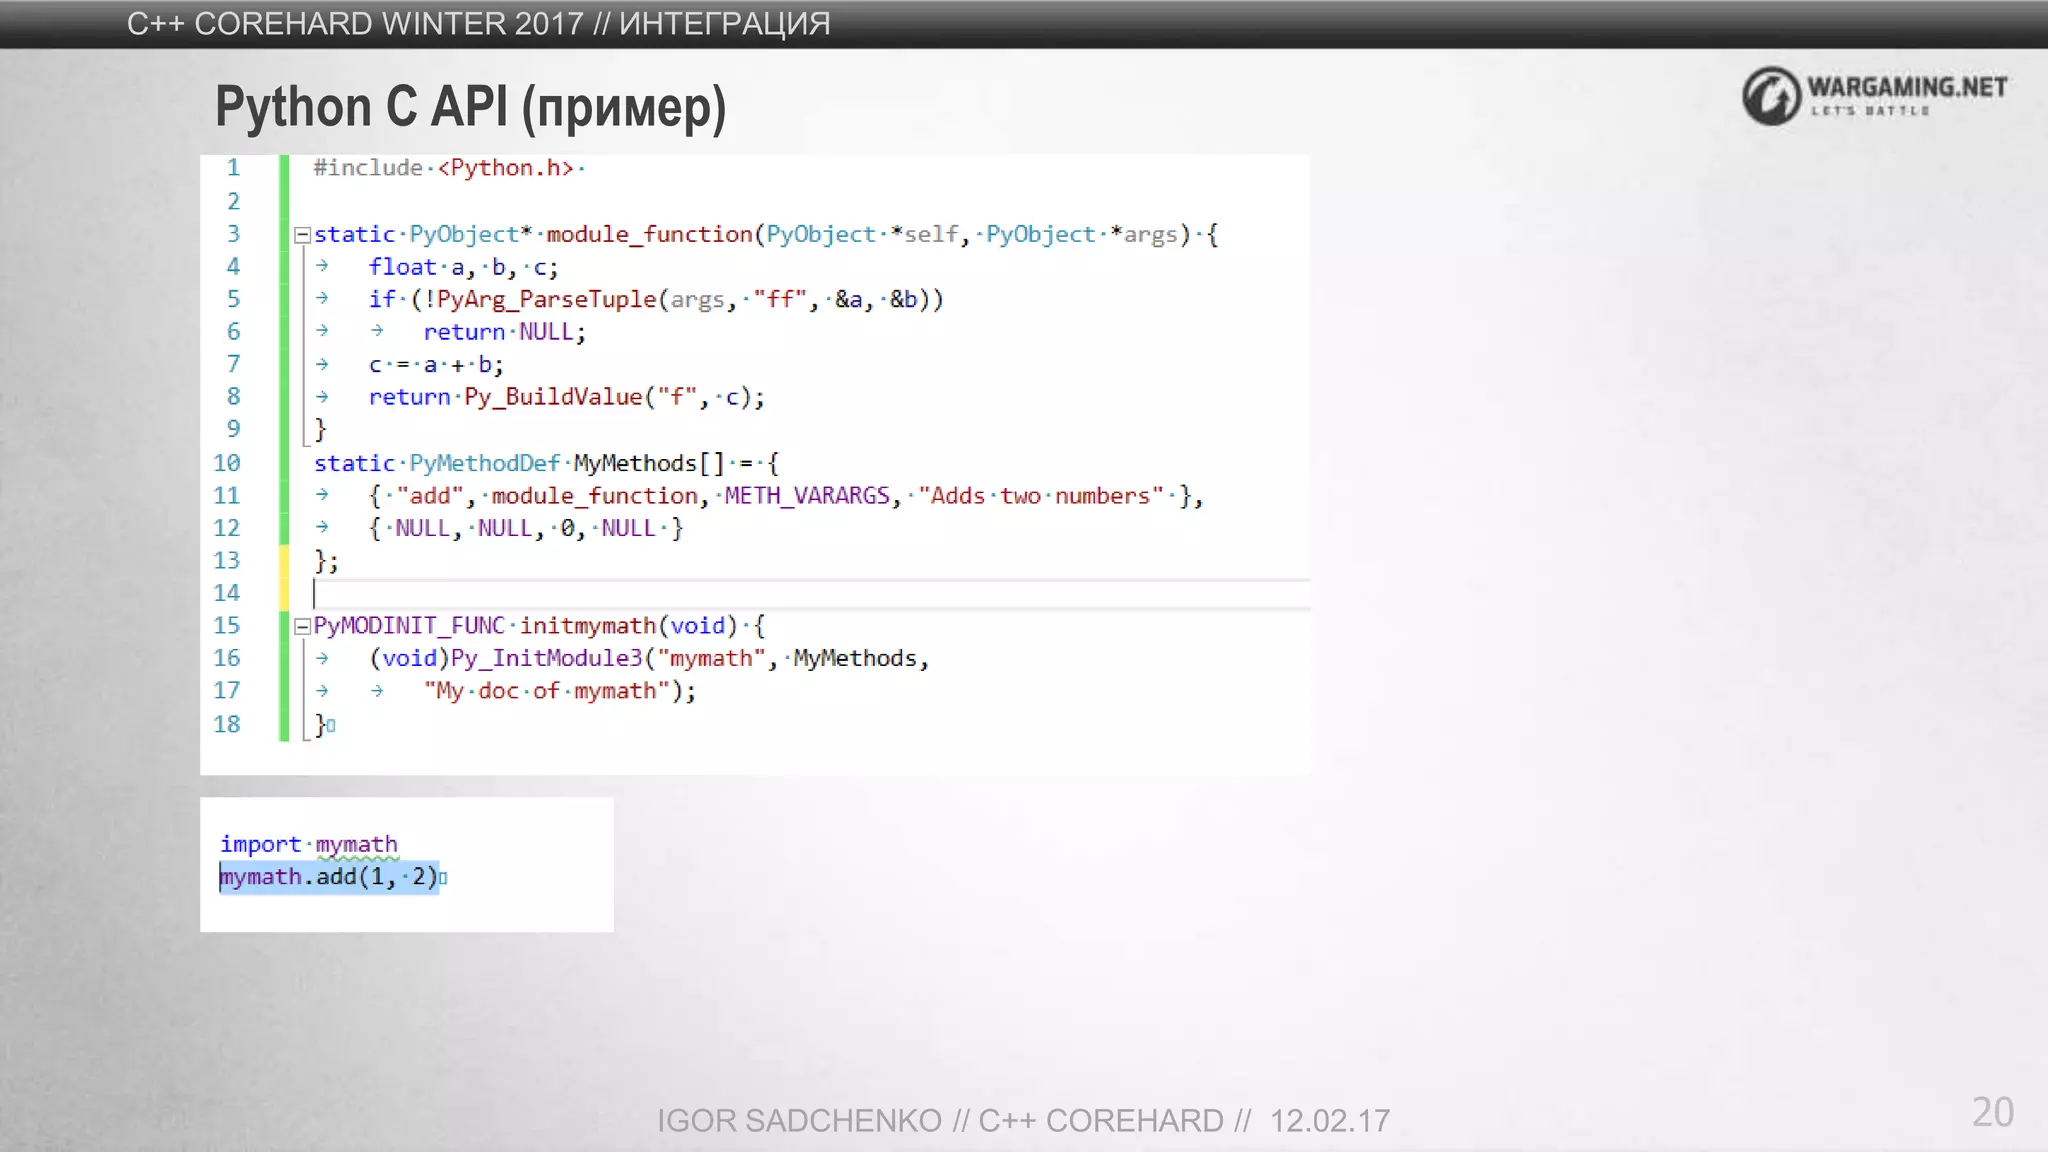Click the slide number 20
The height and width of the screenshot is (1152, 2048).
tap(1992, 1112)
